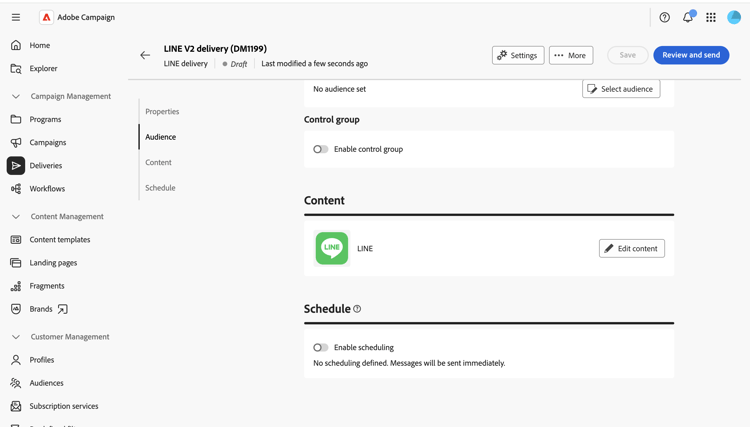Click the Home house icon
750x427 pixels.
pos(16,45)
